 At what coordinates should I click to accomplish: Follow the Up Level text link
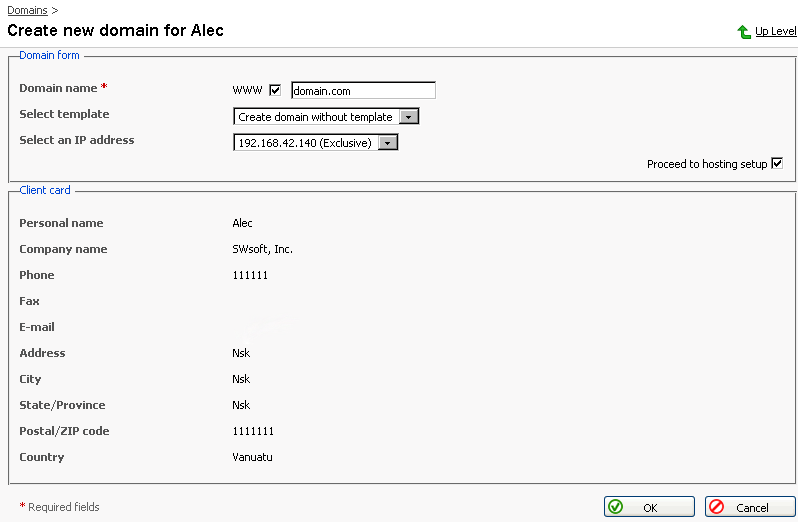click(775, 32)
